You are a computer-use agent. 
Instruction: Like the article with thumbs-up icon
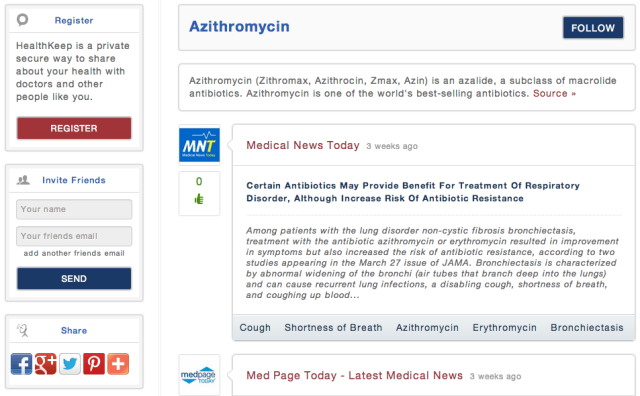(x=199, y=199)
